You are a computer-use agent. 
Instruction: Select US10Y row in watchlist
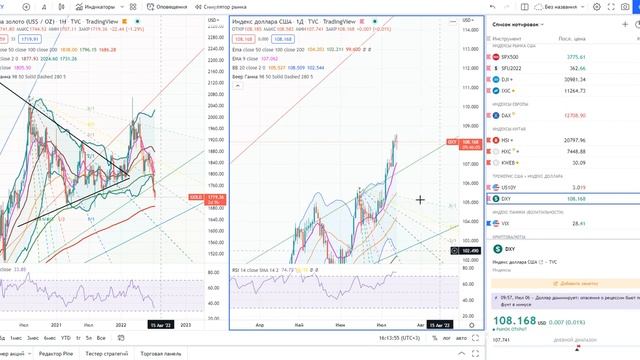point(562,187)
